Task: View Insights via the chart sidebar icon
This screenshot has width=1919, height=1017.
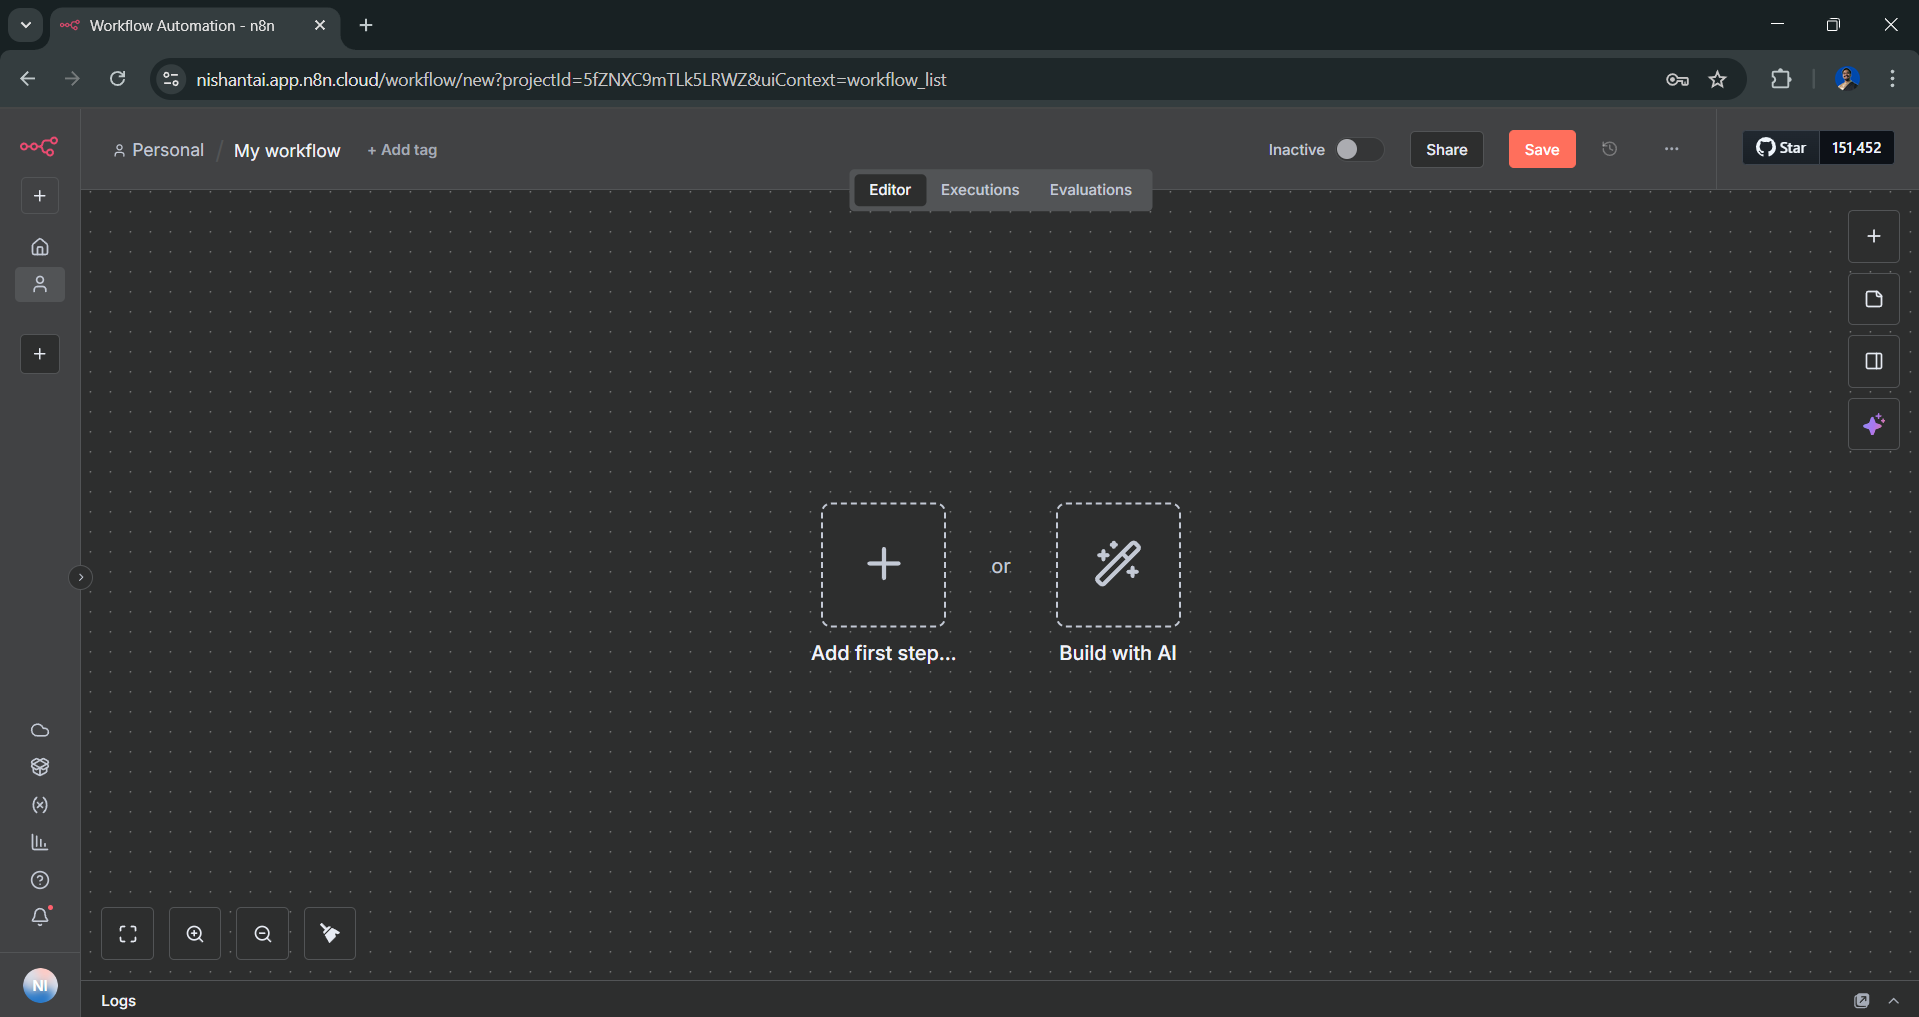Action: (39, 842)
